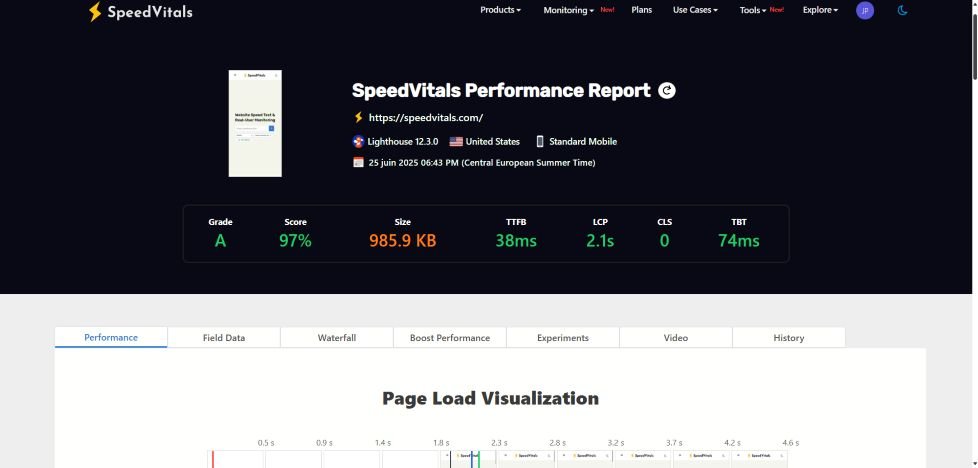The image size is (978, 468).
Task: Click the 985.9 KB size value
Action: (402, 240)
